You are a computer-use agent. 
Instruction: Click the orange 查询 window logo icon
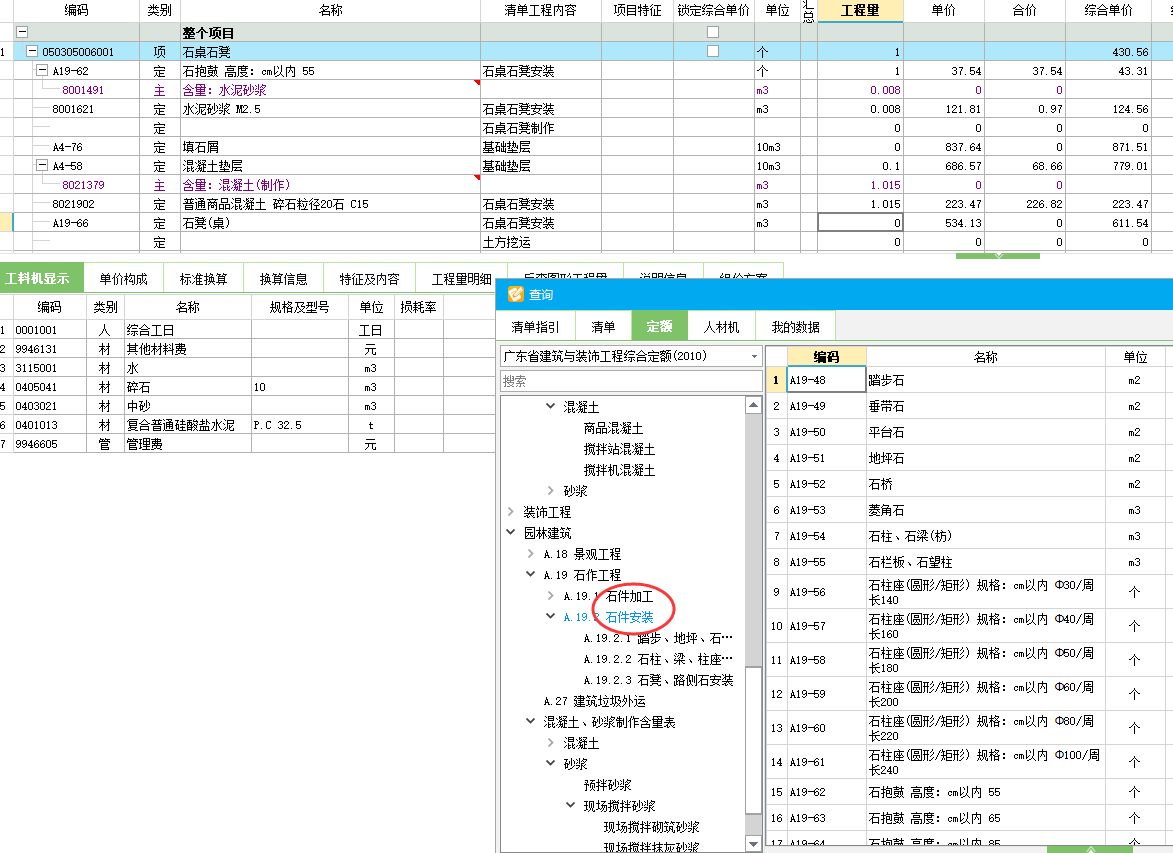[x=515, y=293]
